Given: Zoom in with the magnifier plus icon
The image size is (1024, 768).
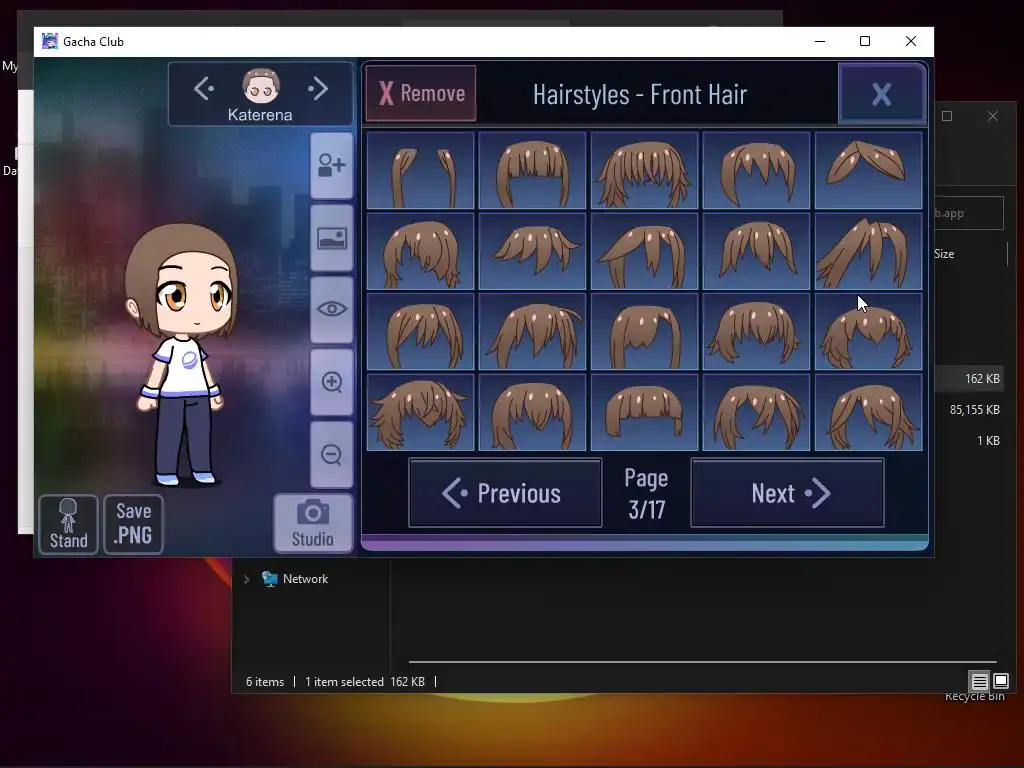Looking at the screenshot, I should (332, 381).
